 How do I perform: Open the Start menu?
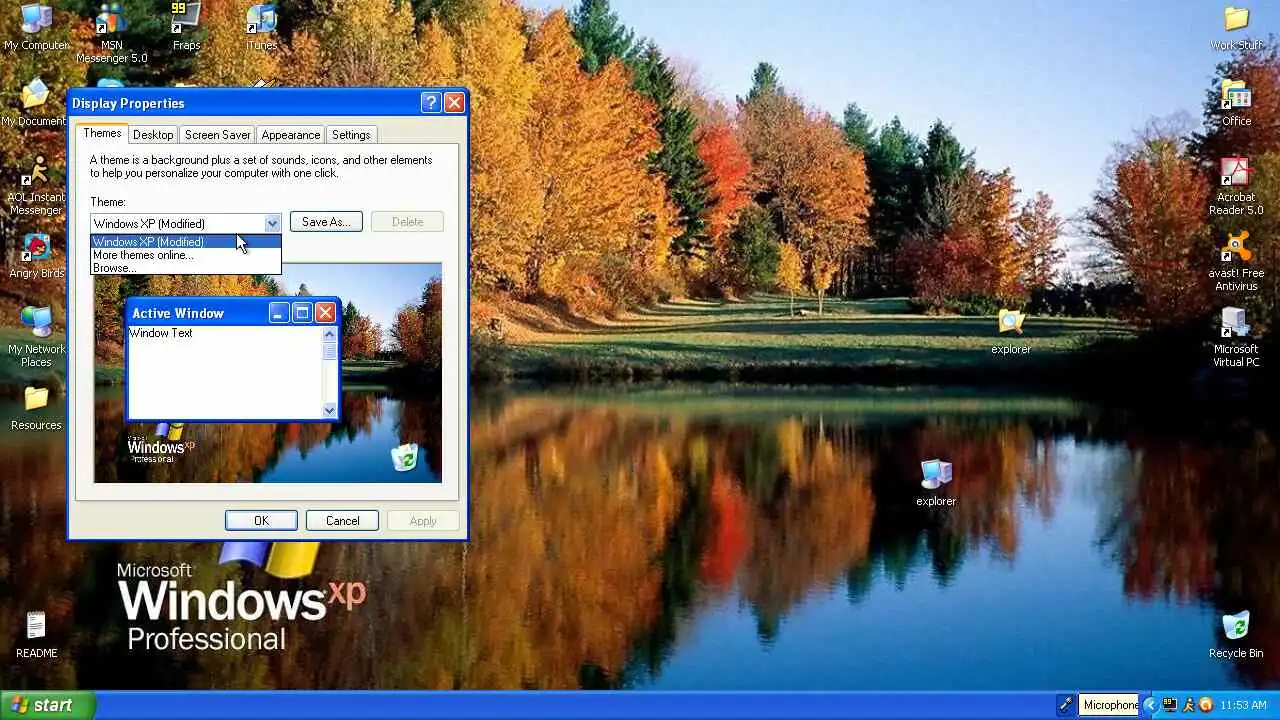tap(48, 705)
